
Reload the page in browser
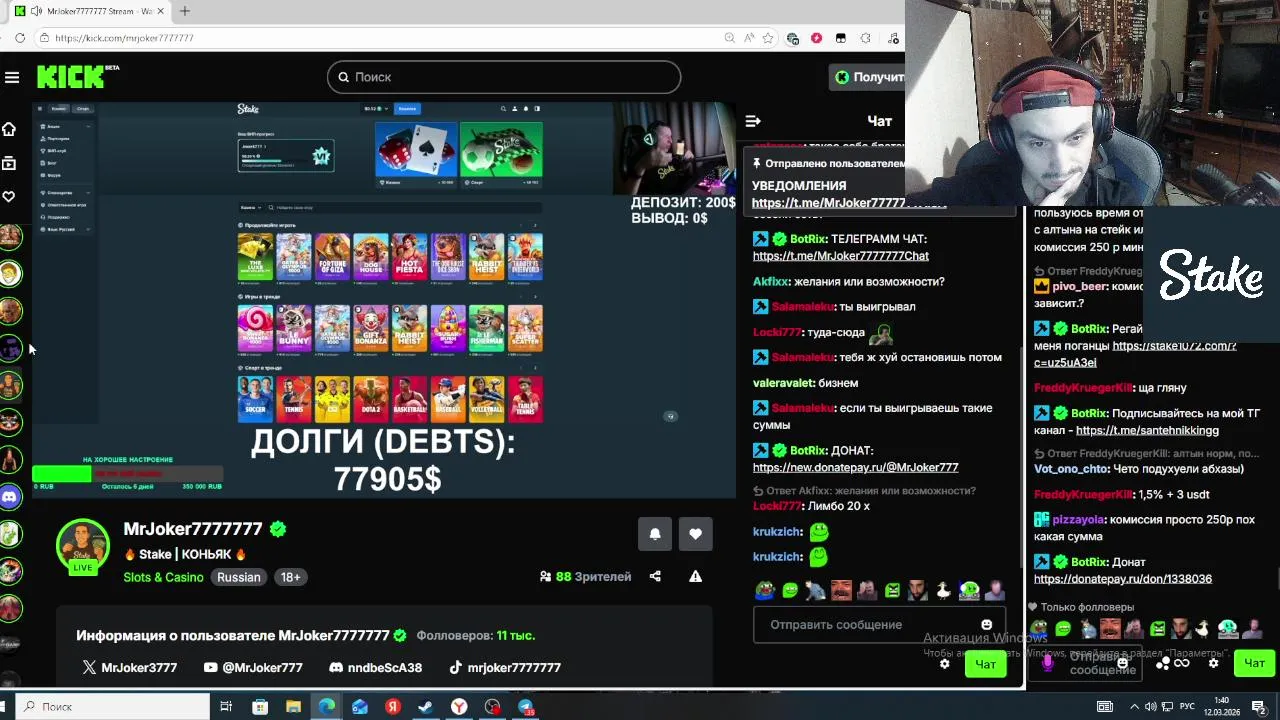coord(20,38)
